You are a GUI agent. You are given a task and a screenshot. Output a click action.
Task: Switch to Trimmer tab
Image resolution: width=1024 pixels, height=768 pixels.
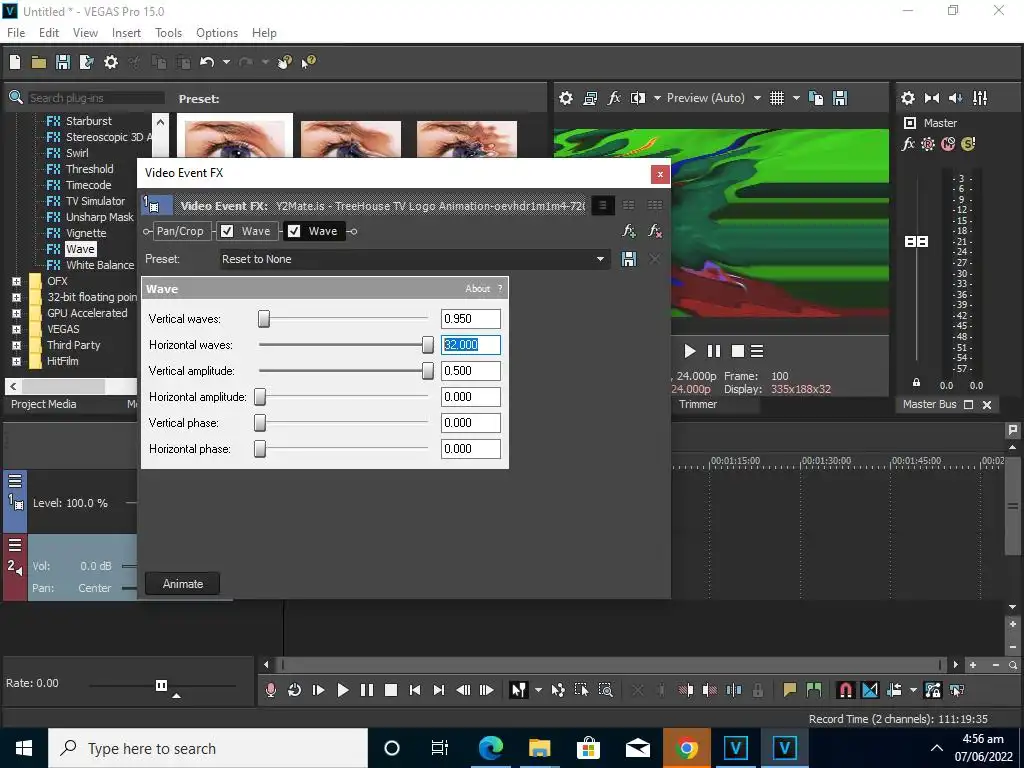pos(697,404)
